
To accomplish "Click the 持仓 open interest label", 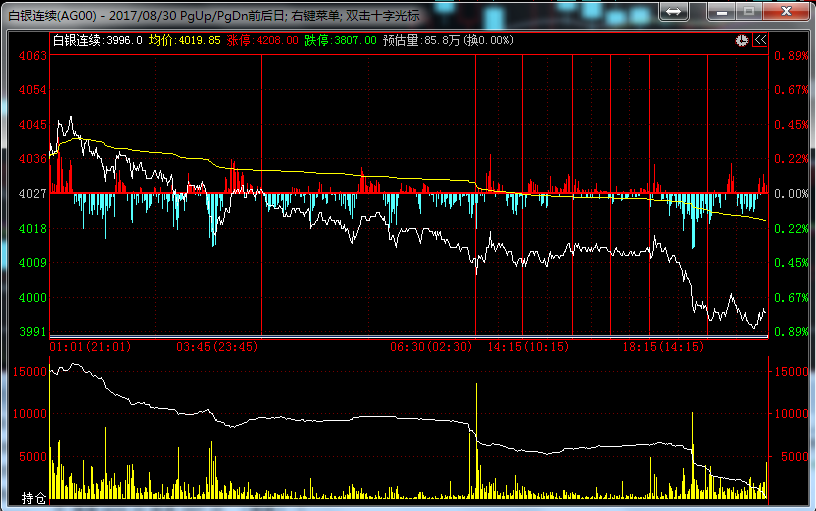I will tap(34, 499).
